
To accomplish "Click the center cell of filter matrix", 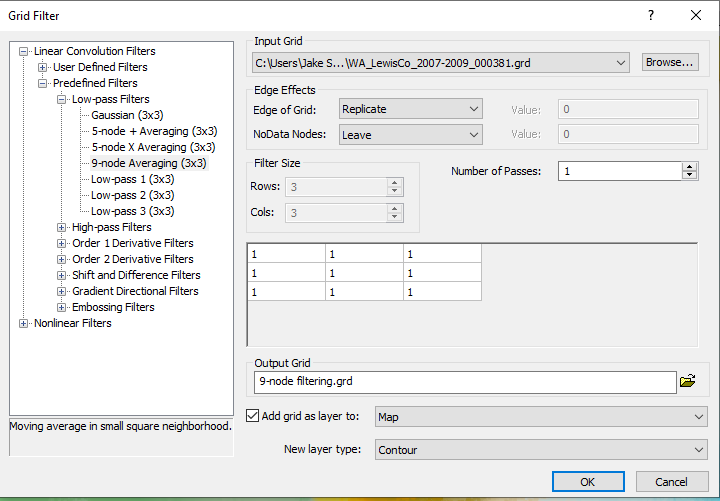I will pyautogui.click(x=364, y=272).
